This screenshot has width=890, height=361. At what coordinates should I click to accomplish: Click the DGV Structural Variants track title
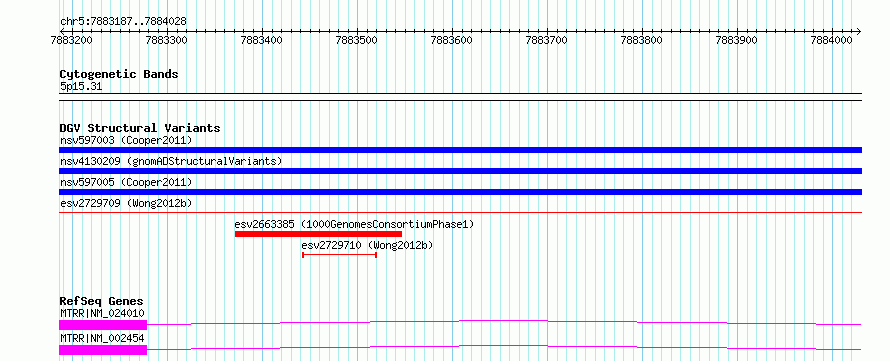(140, 128)
